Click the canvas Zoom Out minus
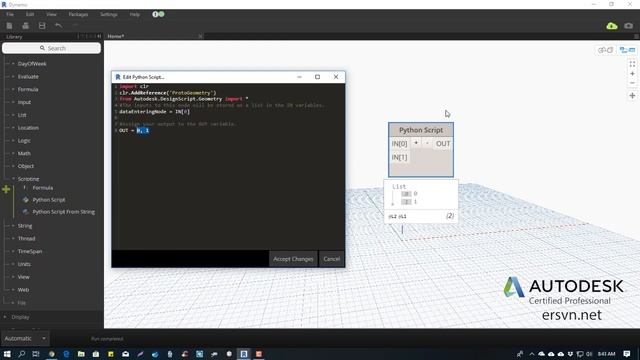 (632, 83)
